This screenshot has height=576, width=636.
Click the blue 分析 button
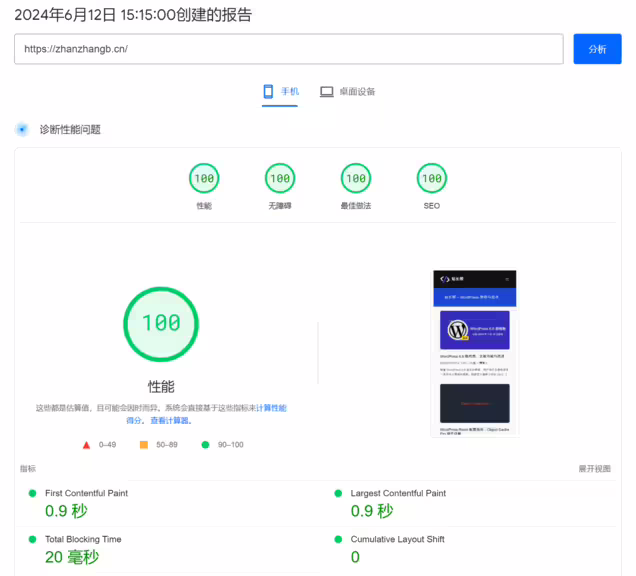pyautogui.click(x=597, y=49)
